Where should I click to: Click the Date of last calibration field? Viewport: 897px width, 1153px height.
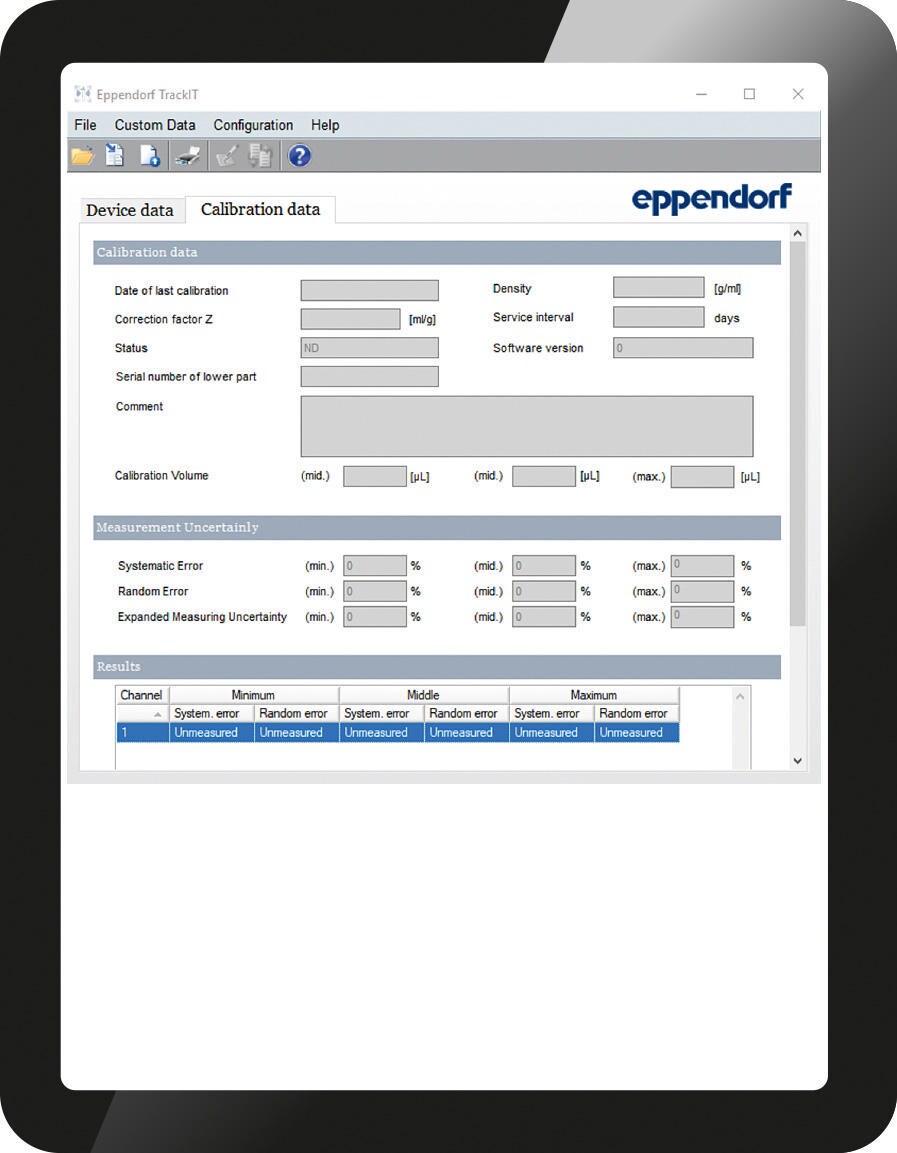click(x=370, y=290)
